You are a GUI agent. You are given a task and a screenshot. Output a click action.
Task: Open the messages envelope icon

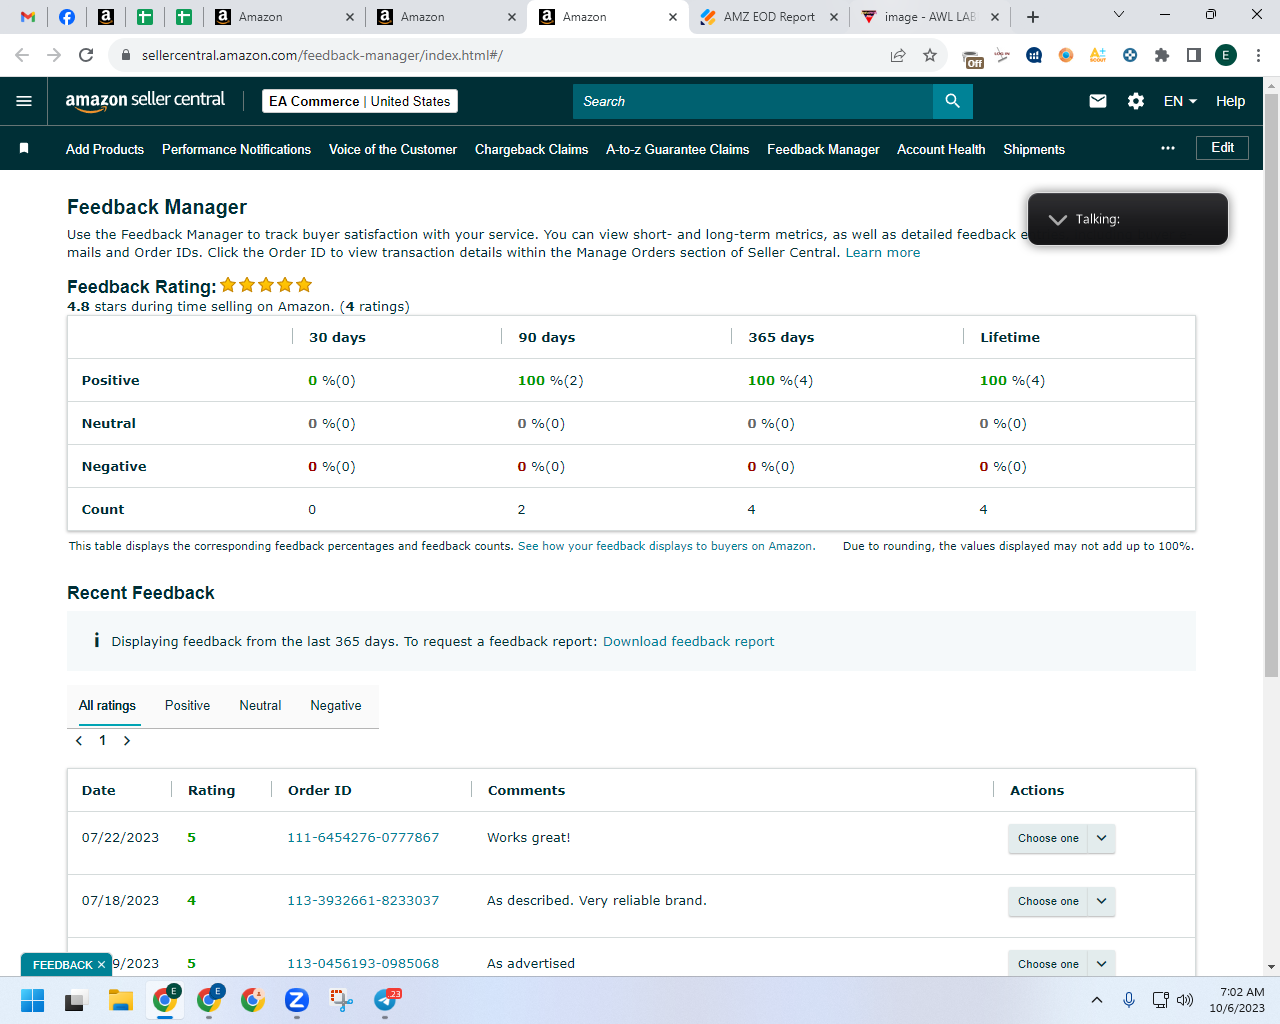[1098, 101]
